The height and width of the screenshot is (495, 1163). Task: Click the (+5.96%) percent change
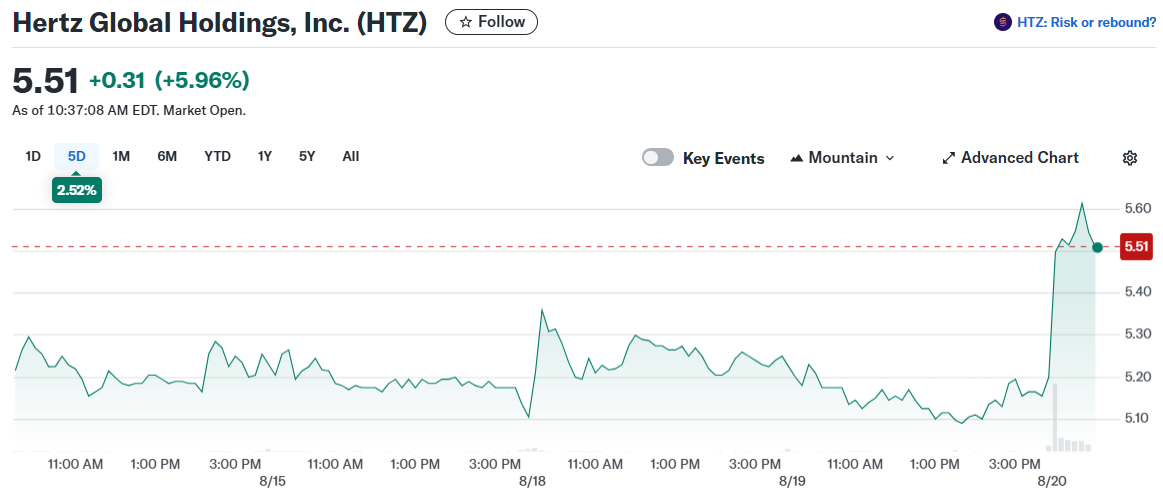tap(202, 80)
